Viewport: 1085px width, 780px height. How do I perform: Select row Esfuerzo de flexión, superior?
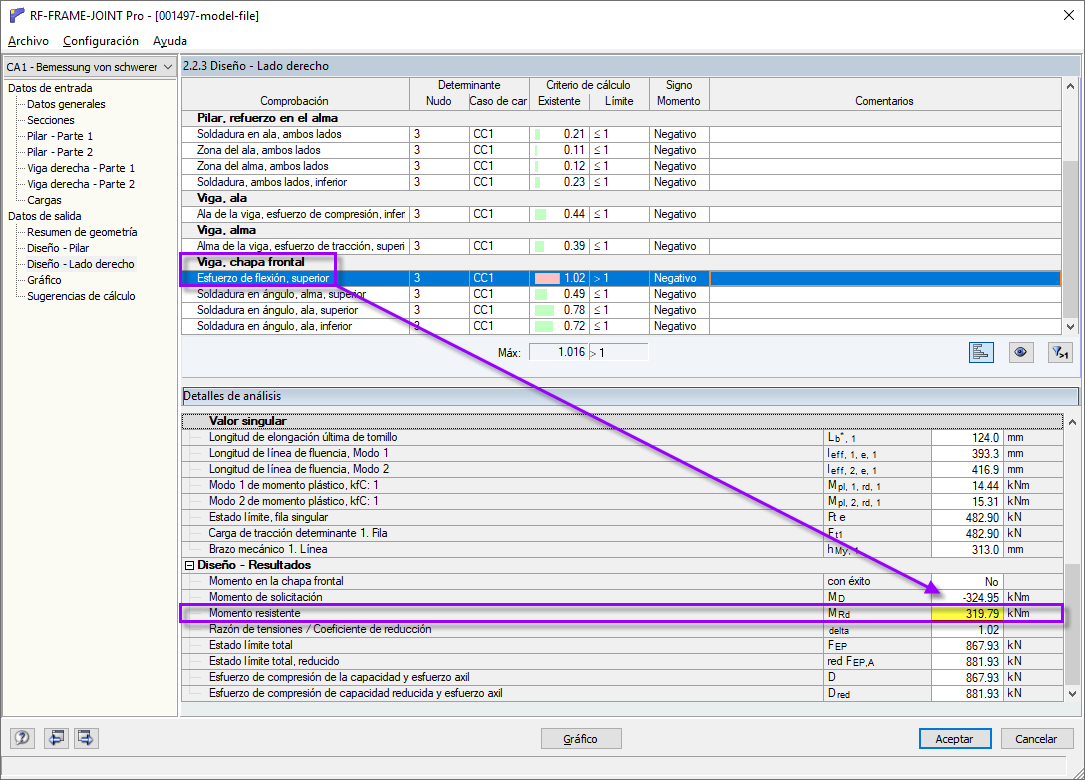[x=621, y=278]
